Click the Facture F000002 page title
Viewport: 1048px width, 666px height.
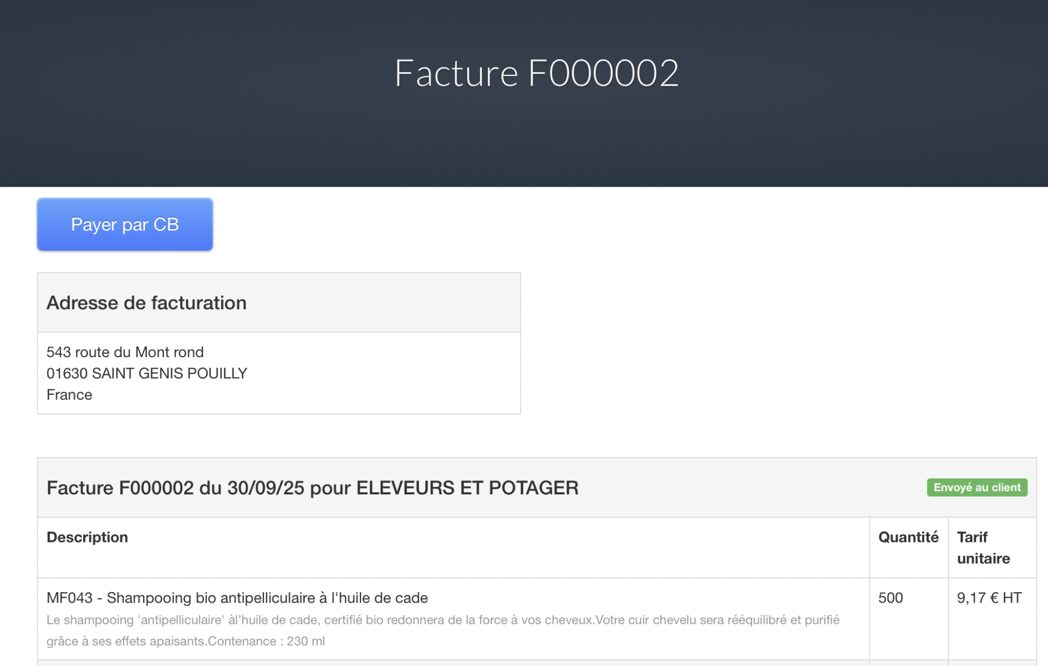(x=536, y=73)
